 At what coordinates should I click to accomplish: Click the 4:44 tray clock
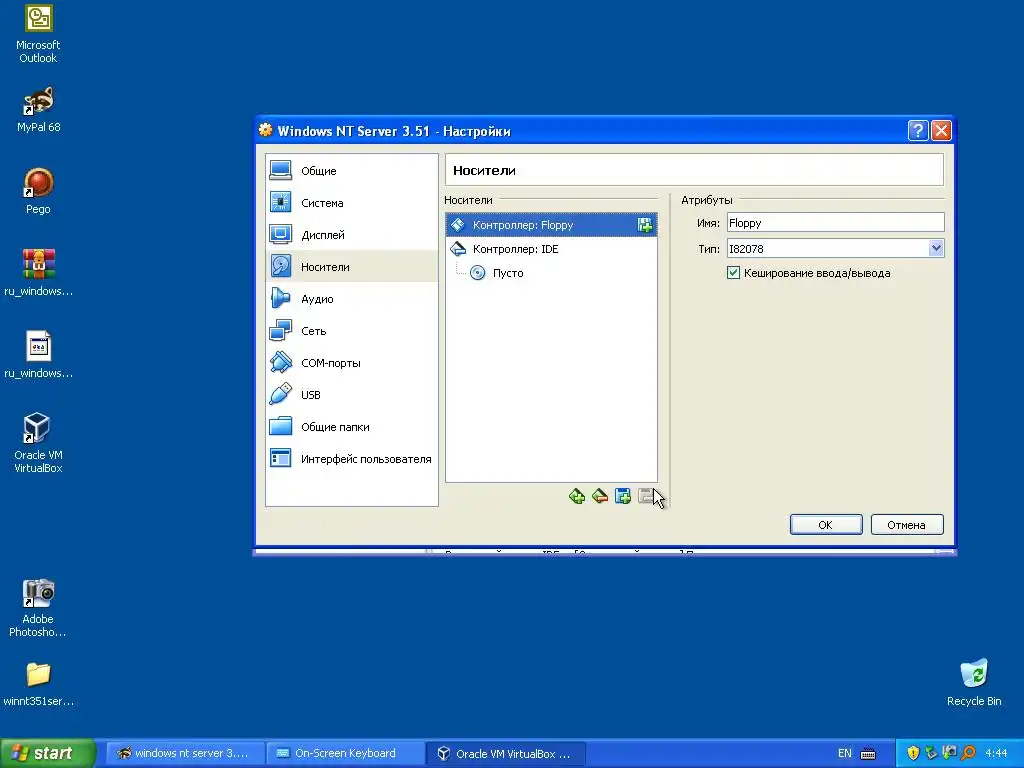996,753
